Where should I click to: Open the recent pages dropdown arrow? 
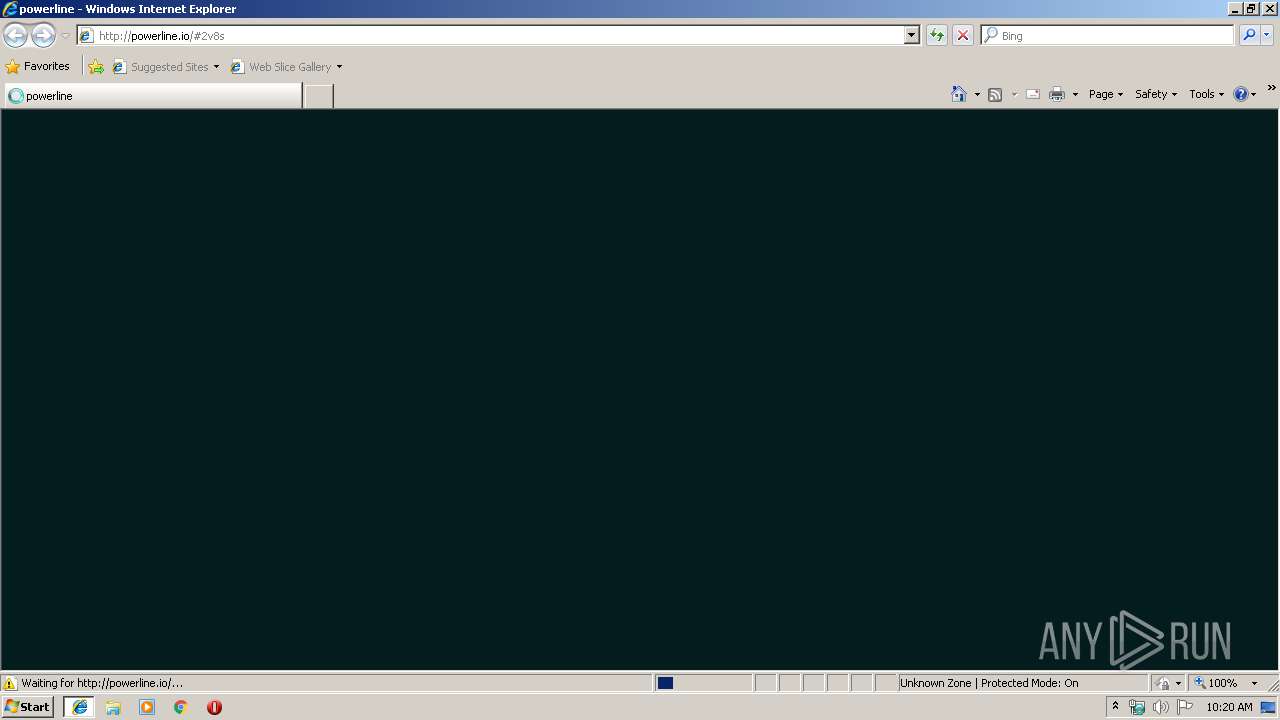(x=65, y=36)
